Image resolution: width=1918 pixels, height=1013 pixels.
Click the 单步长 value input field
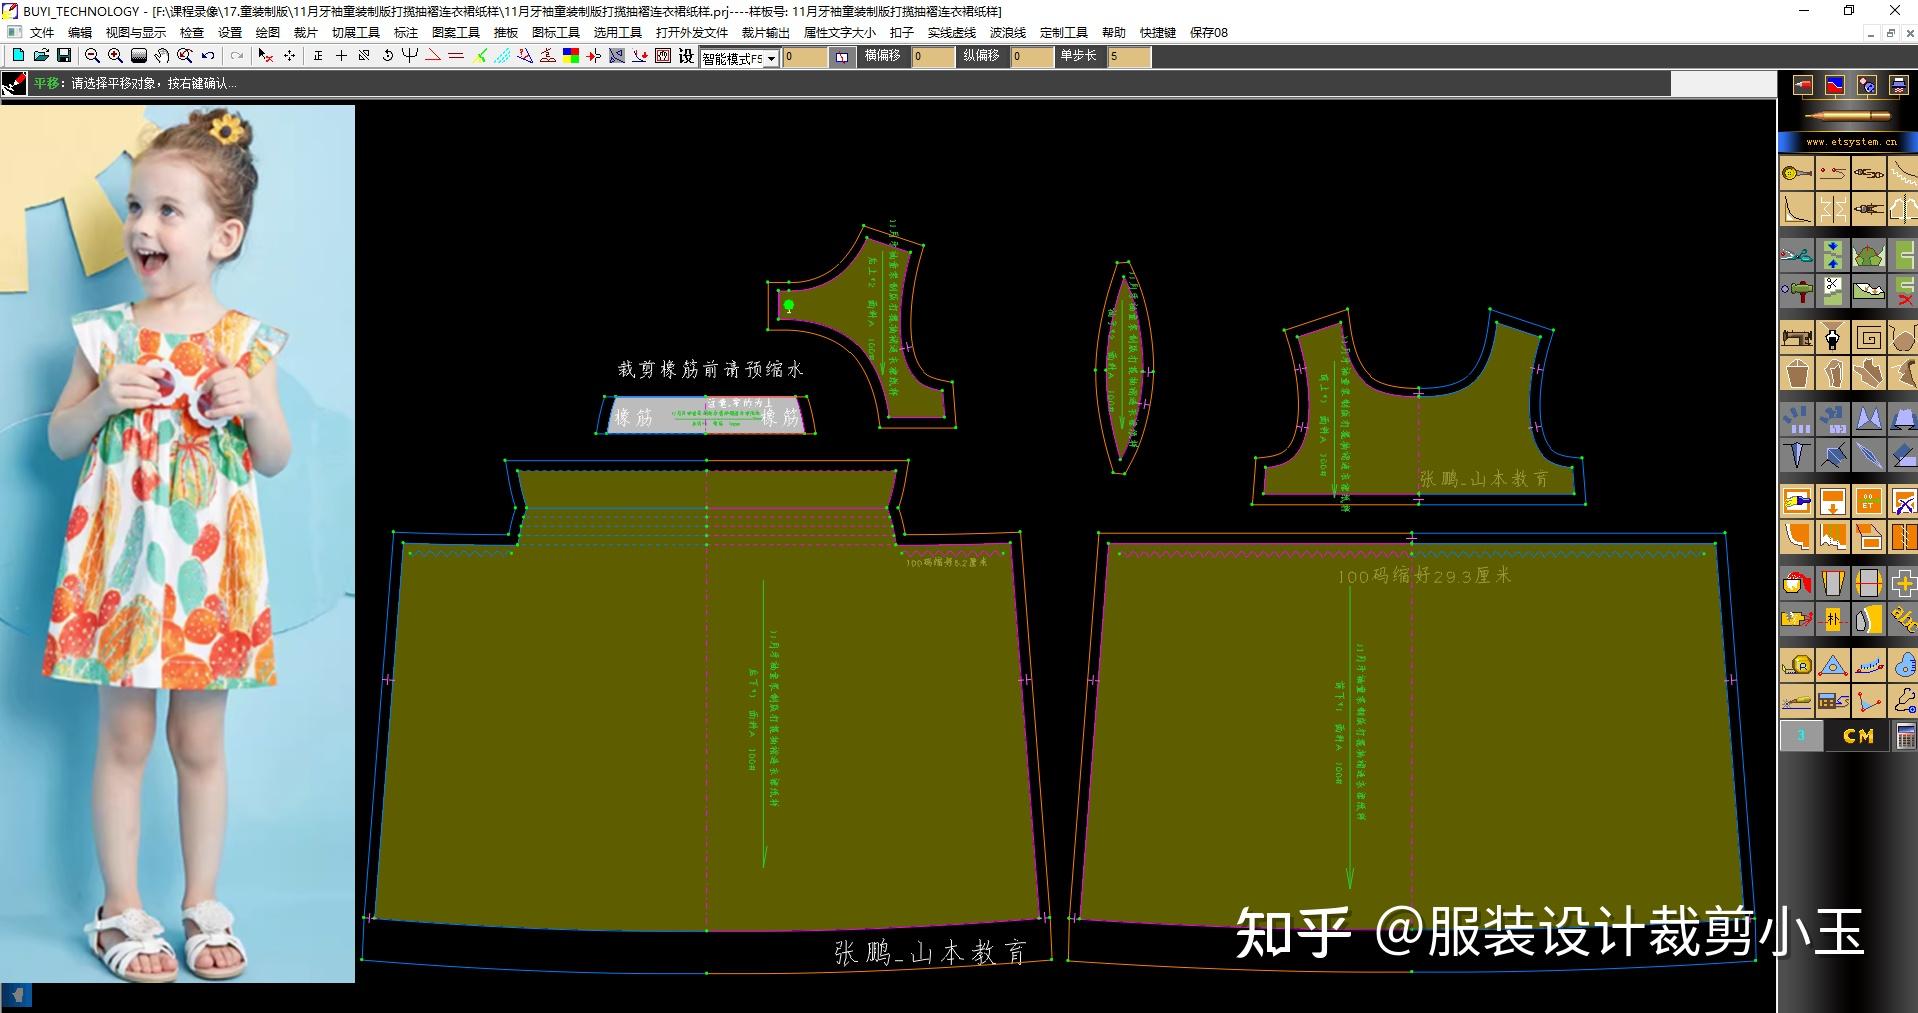tap(1129, 58)
